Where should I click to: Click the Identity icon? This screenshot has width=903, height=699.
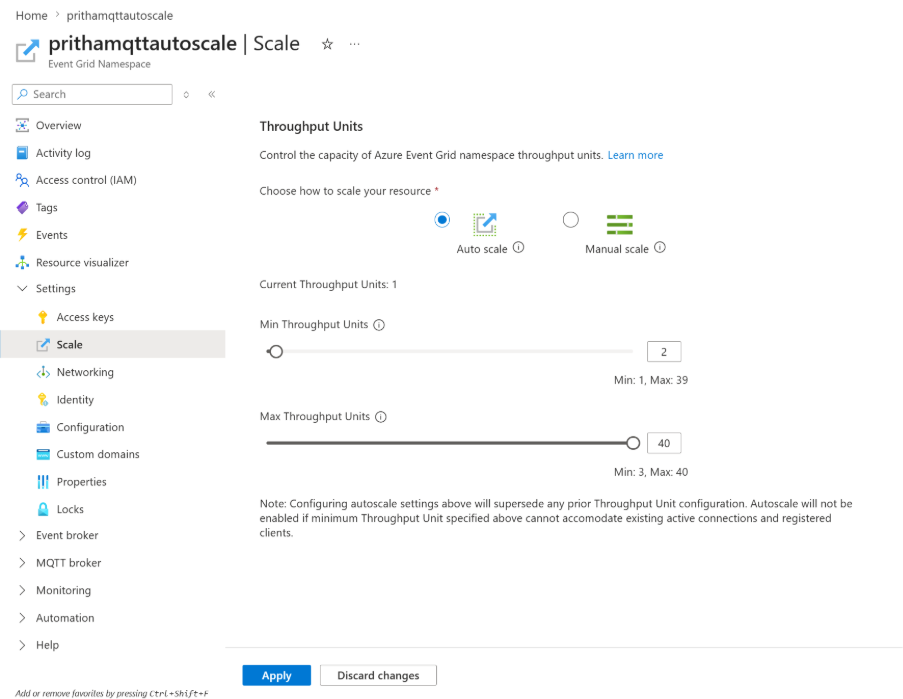point(43,400)
